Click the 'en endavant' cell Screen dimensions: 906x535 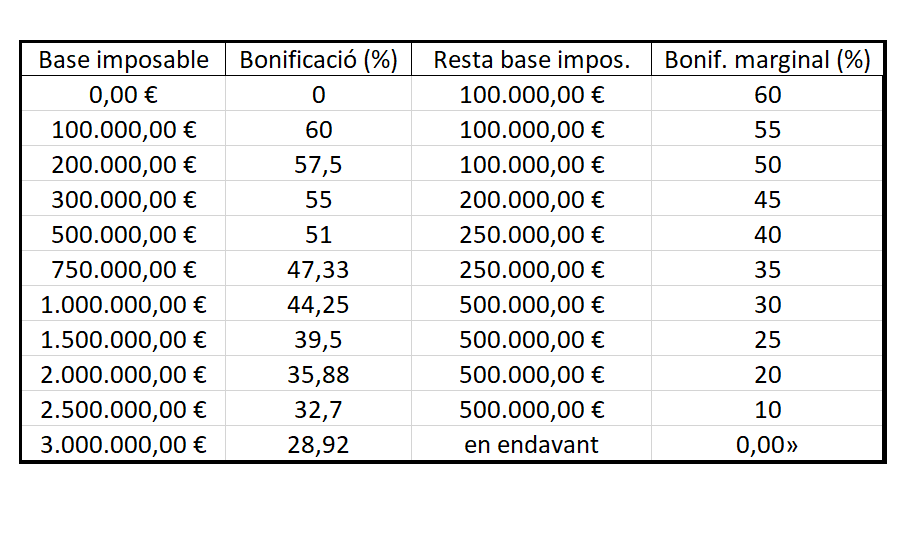pyautogui.click(x=531, y=444)
